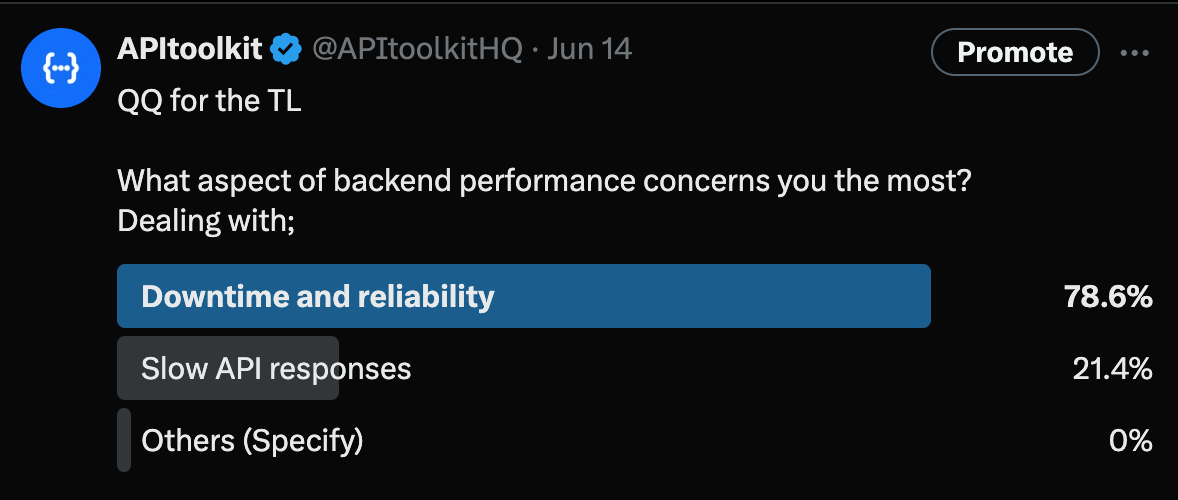The width and height of the screenshot is (1178, 500).
Task: Click the 78.6% poll result
Action: click(x=1108, y=296)
